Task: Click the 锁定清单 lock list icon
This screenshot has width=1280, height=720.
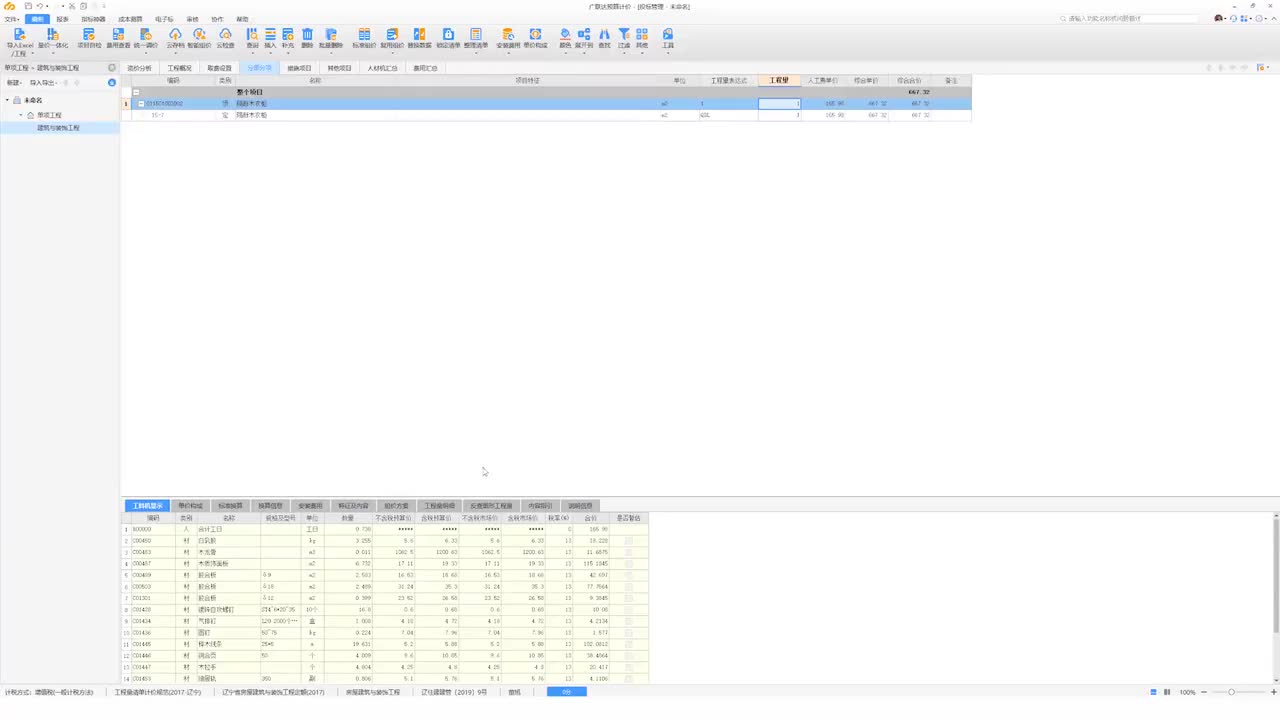Action: coord(448,39)
